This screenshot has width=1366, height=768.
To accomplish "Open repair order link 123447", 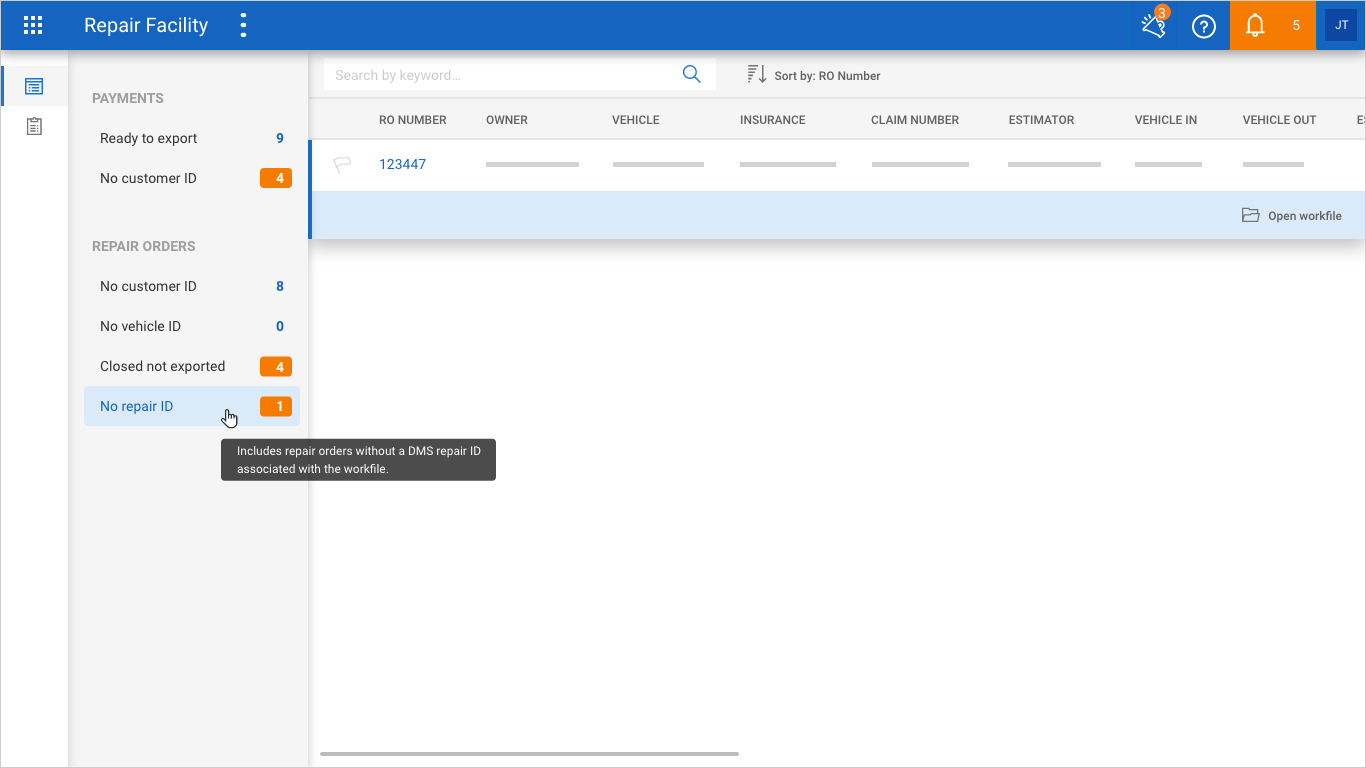I will pyautogui.click(x=402, y=164).
